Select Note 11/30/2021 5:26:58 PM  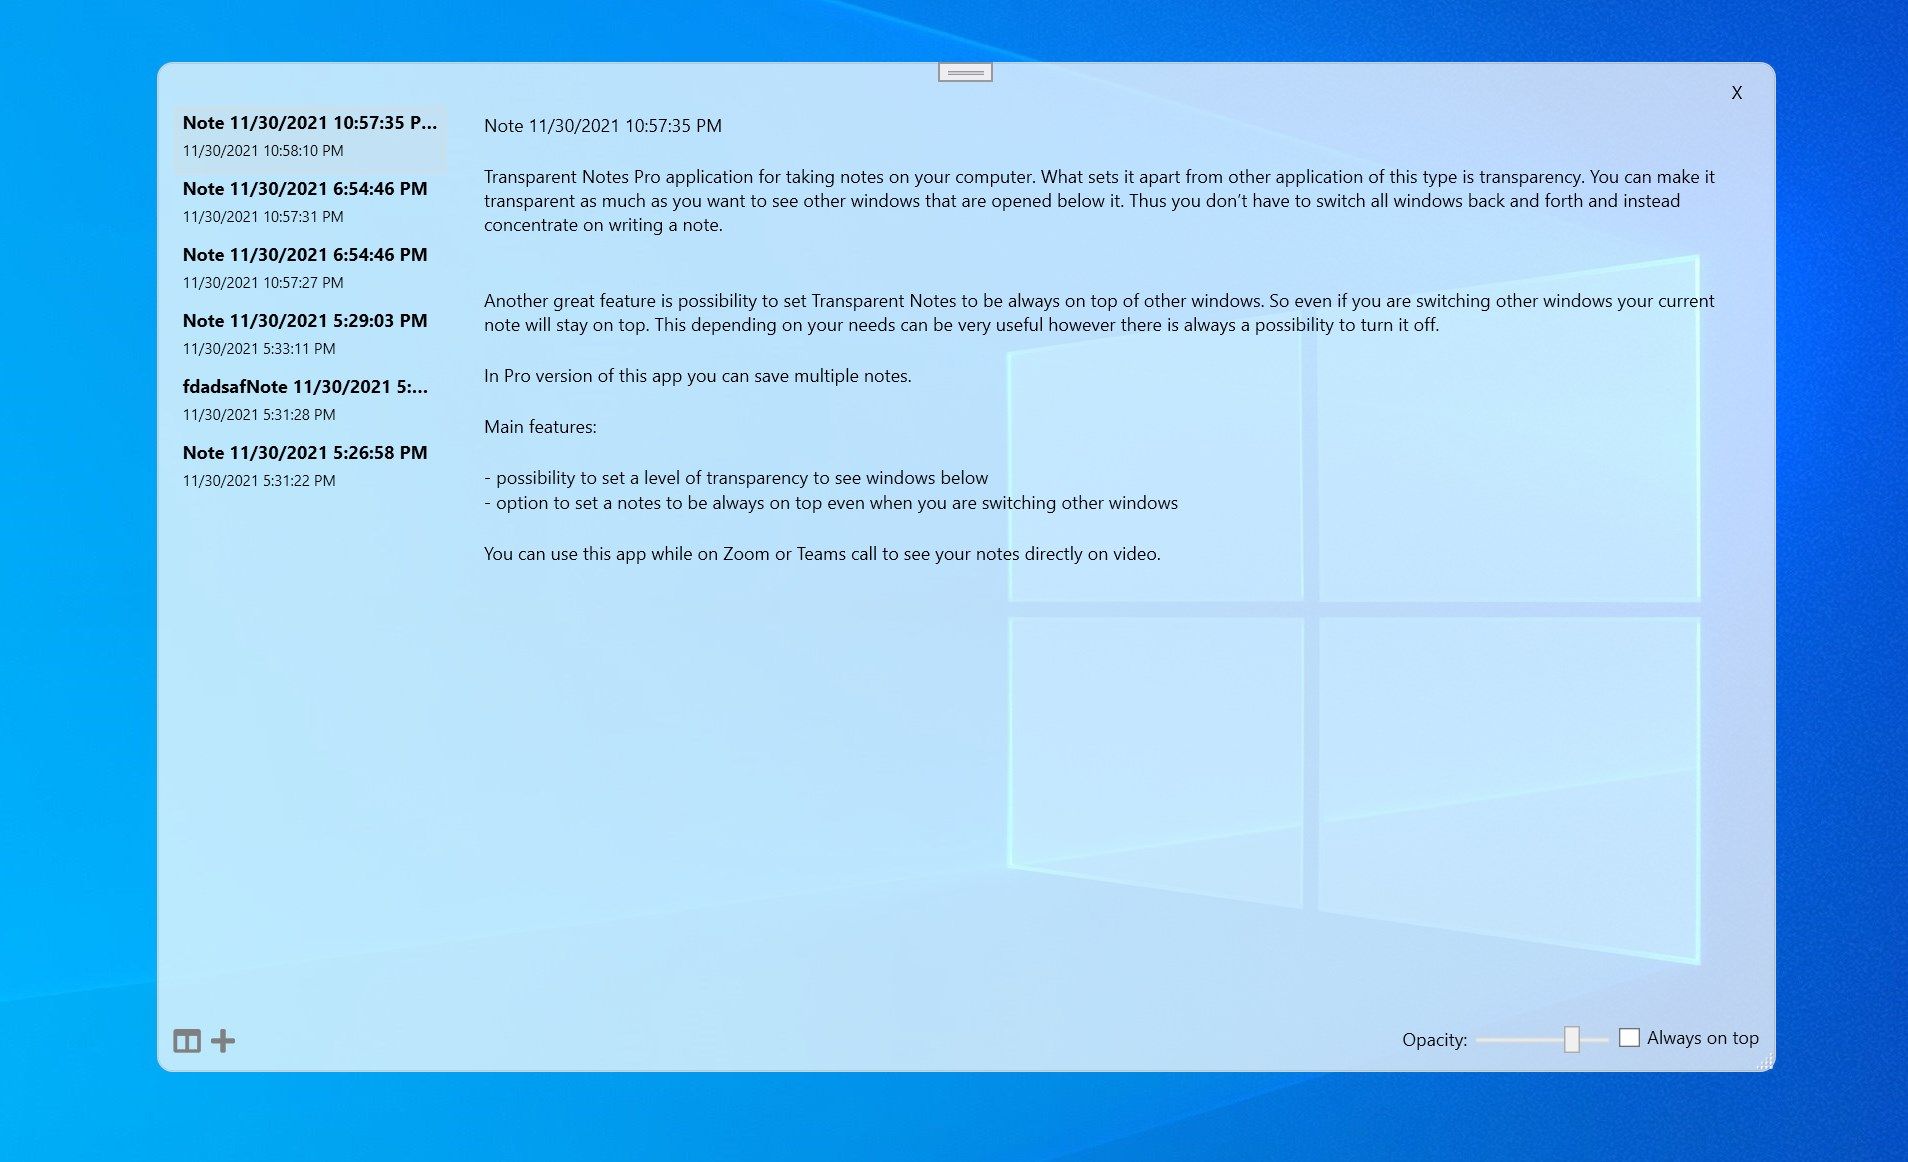309,466
